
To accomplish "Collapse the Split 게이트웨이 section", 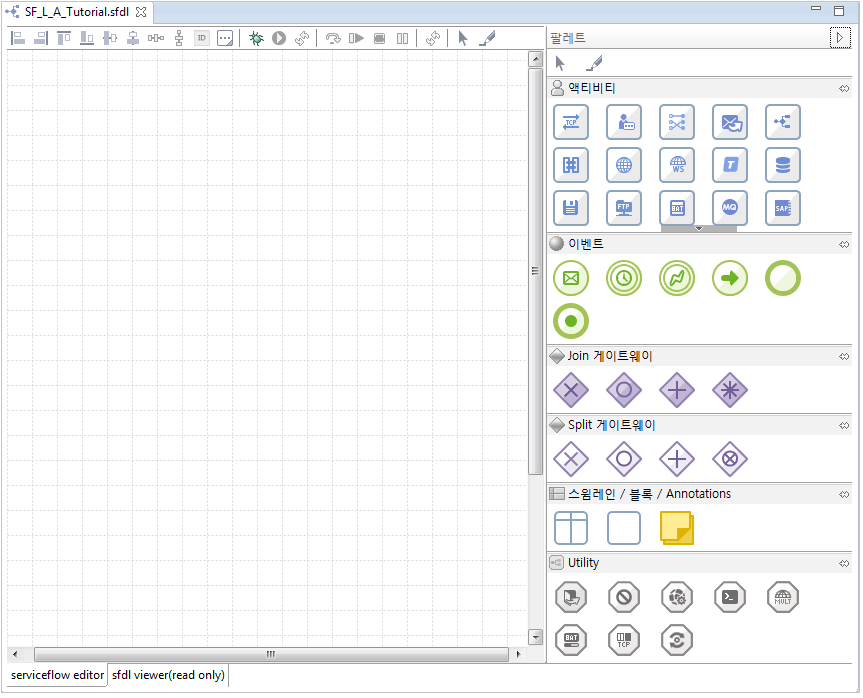I will pos(611,425).
